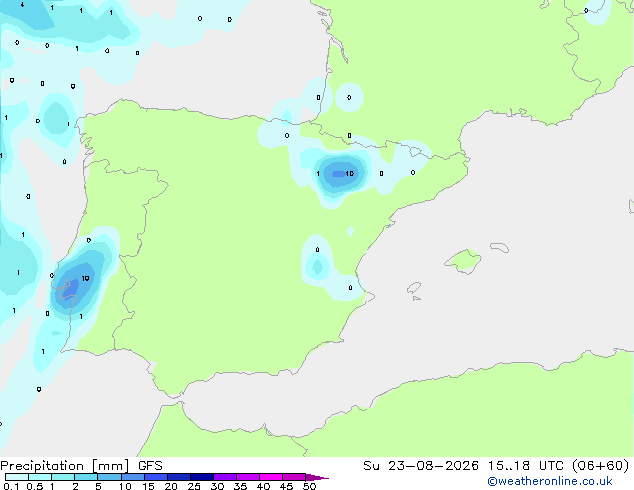Click the 'GFS' model label

coord(150,466)
